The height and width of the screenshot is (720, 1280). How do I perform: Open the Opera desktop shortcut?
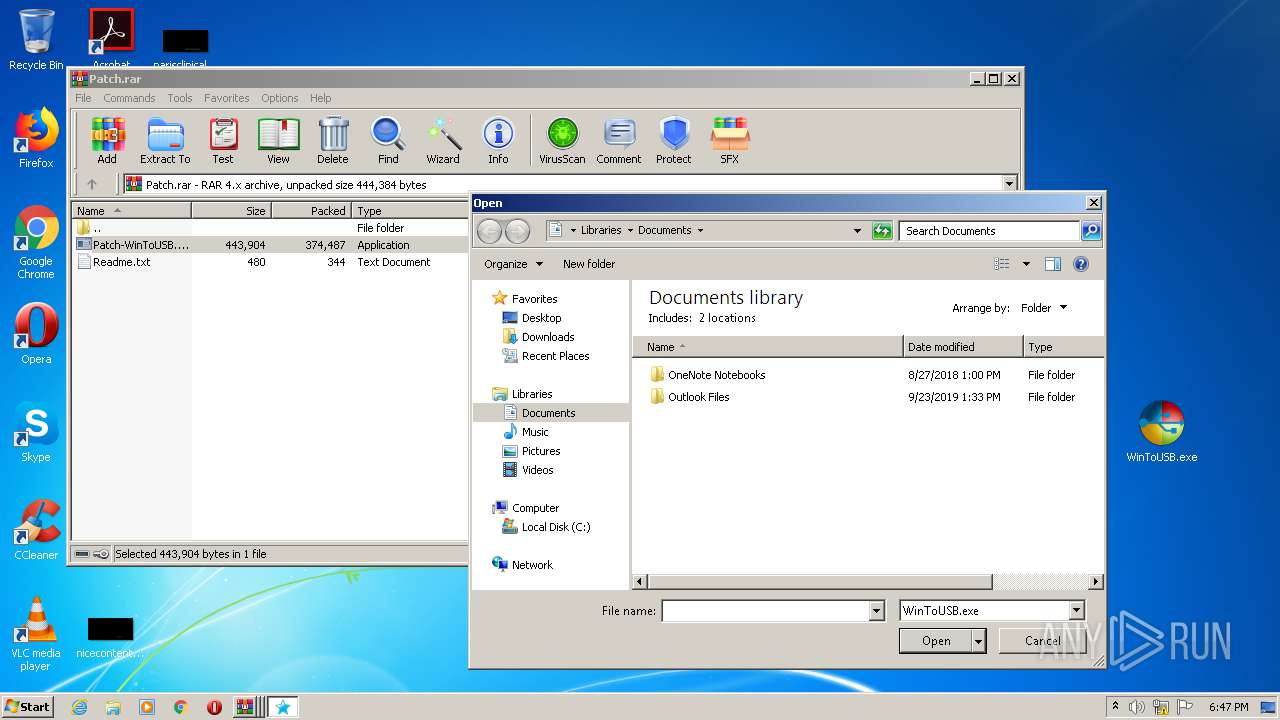tap(36, 334)
